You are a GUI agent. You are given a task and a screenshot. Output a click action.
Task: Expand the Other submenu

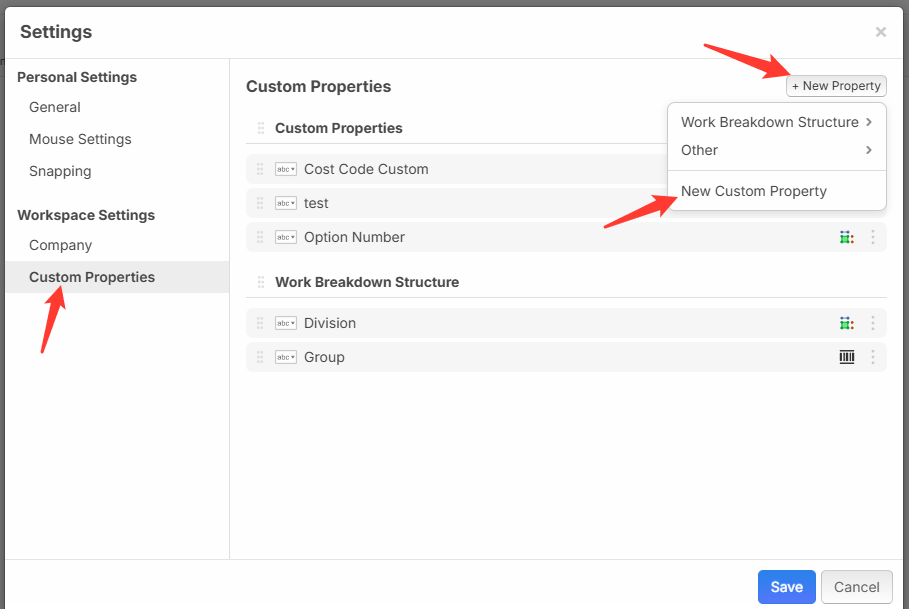(x=776, y=150)
